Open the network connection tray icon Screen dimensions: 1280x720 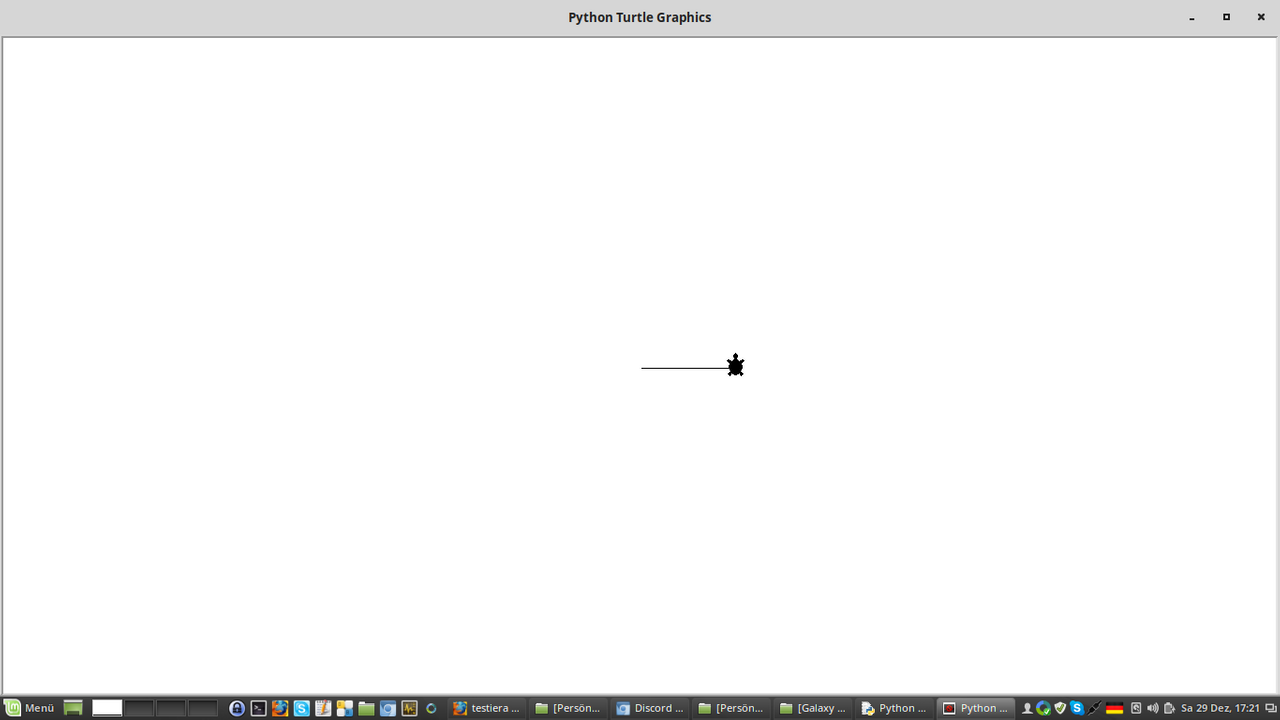pos(1095,708)
